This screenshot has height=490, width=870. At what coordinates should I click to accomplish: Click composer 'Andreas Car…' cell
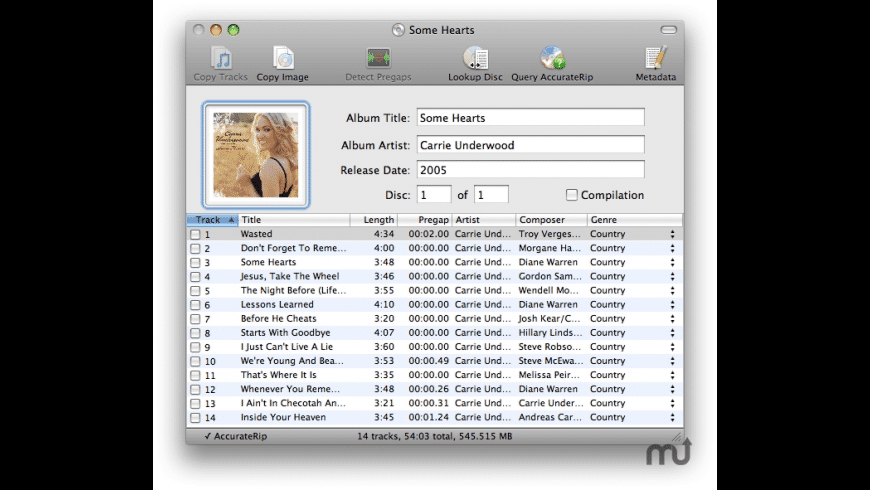(550, 417)
